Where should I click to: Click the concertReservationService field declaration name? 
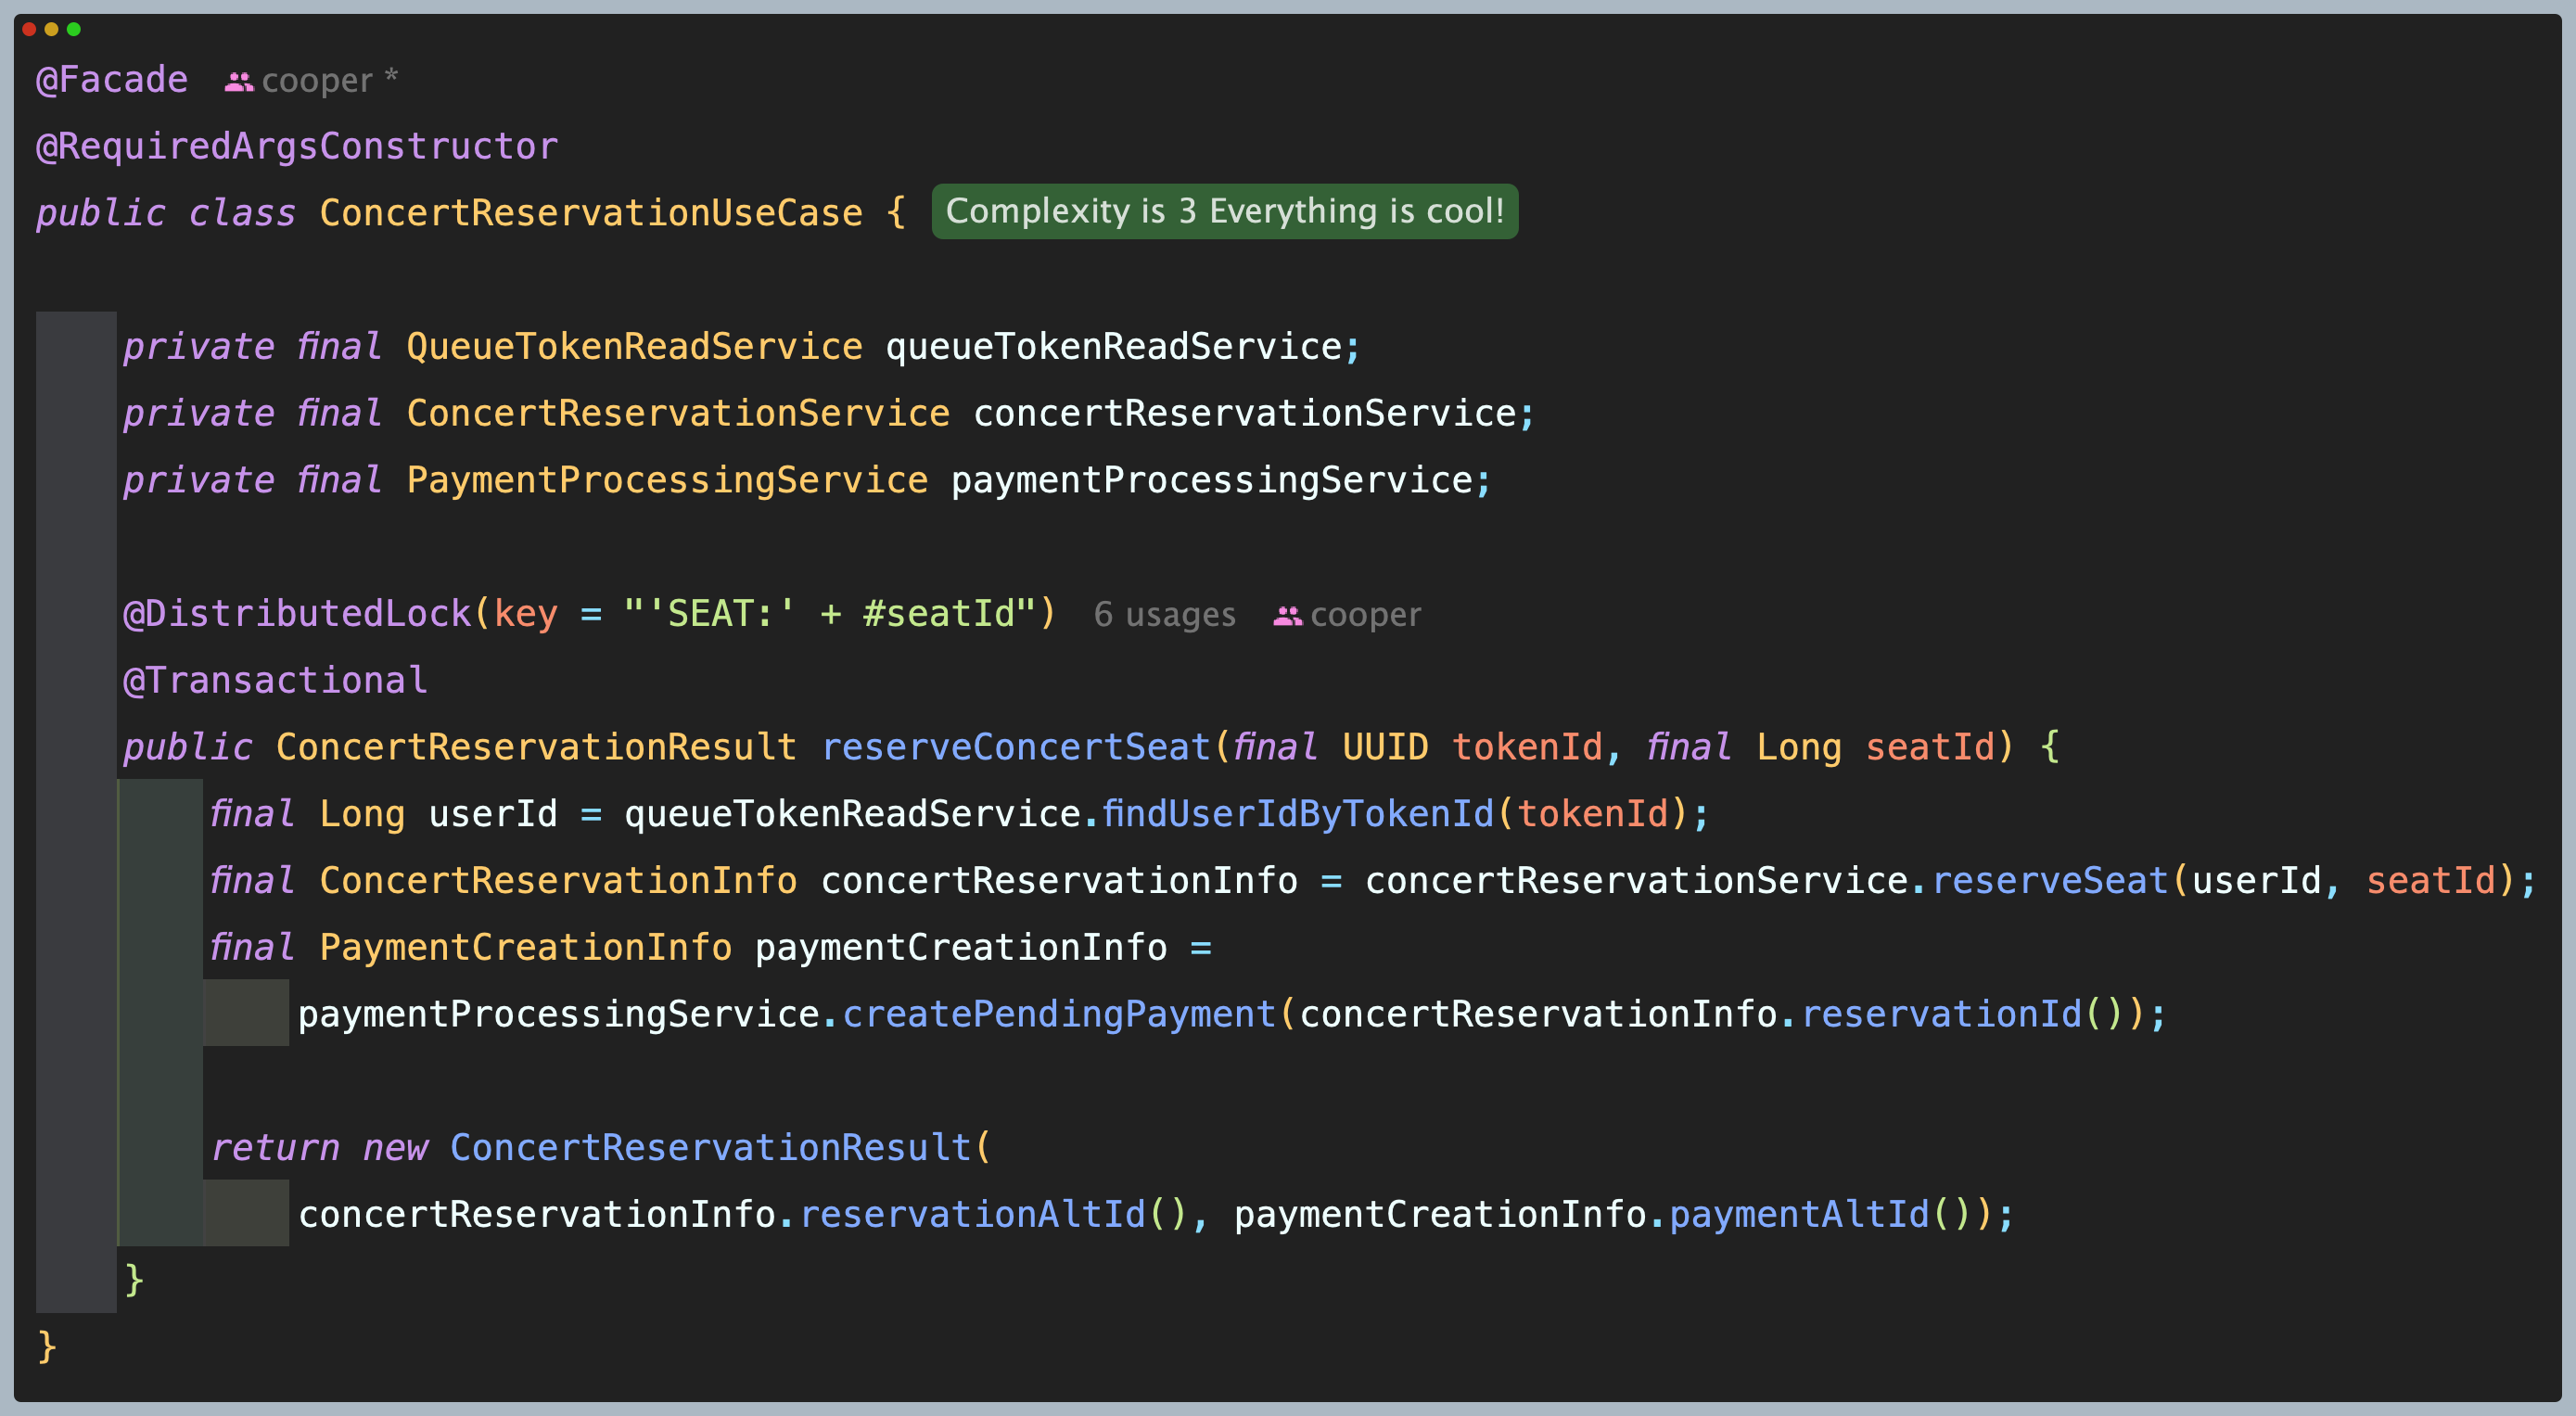point(1245,413)
